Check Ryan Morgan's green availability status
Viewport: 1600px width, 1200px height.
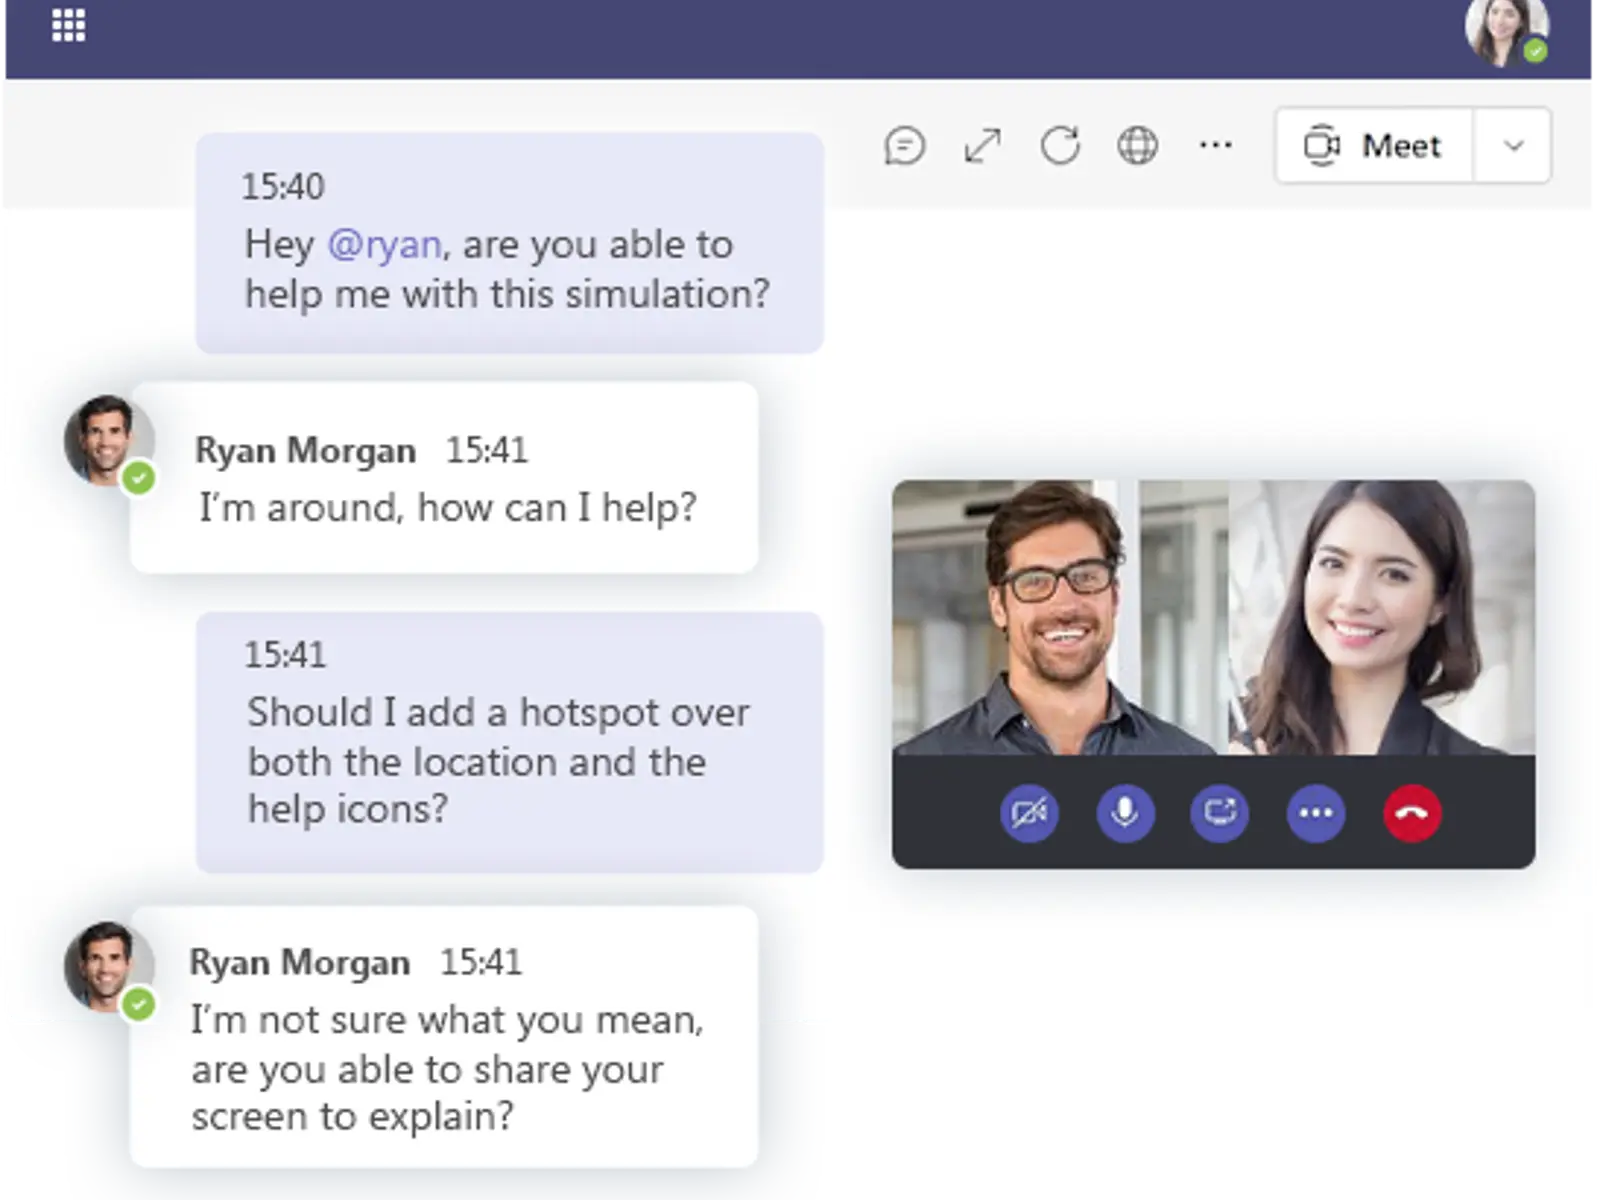[x=140, y=479]
